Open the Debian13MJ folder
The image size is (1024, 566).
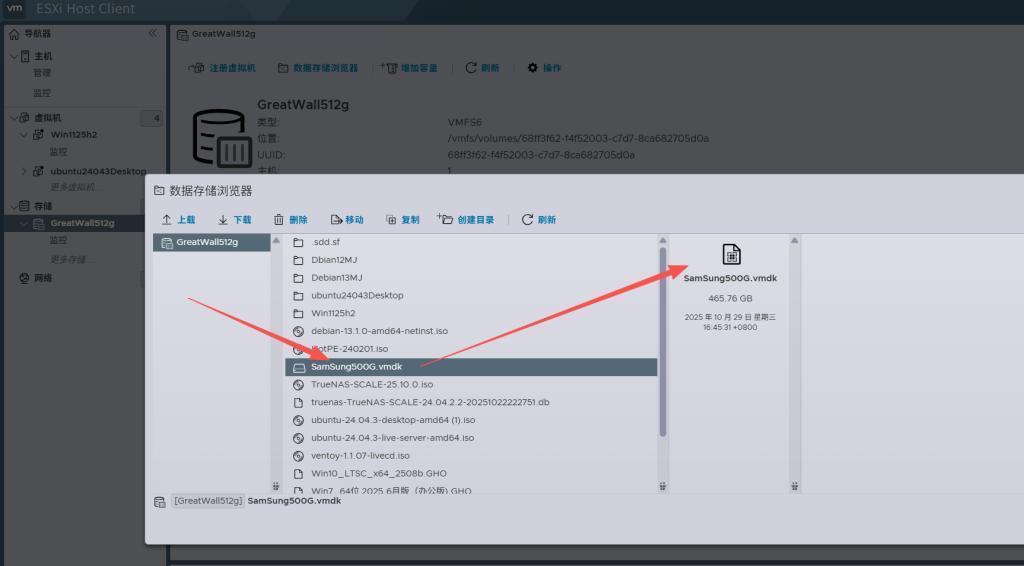(336, 278)
